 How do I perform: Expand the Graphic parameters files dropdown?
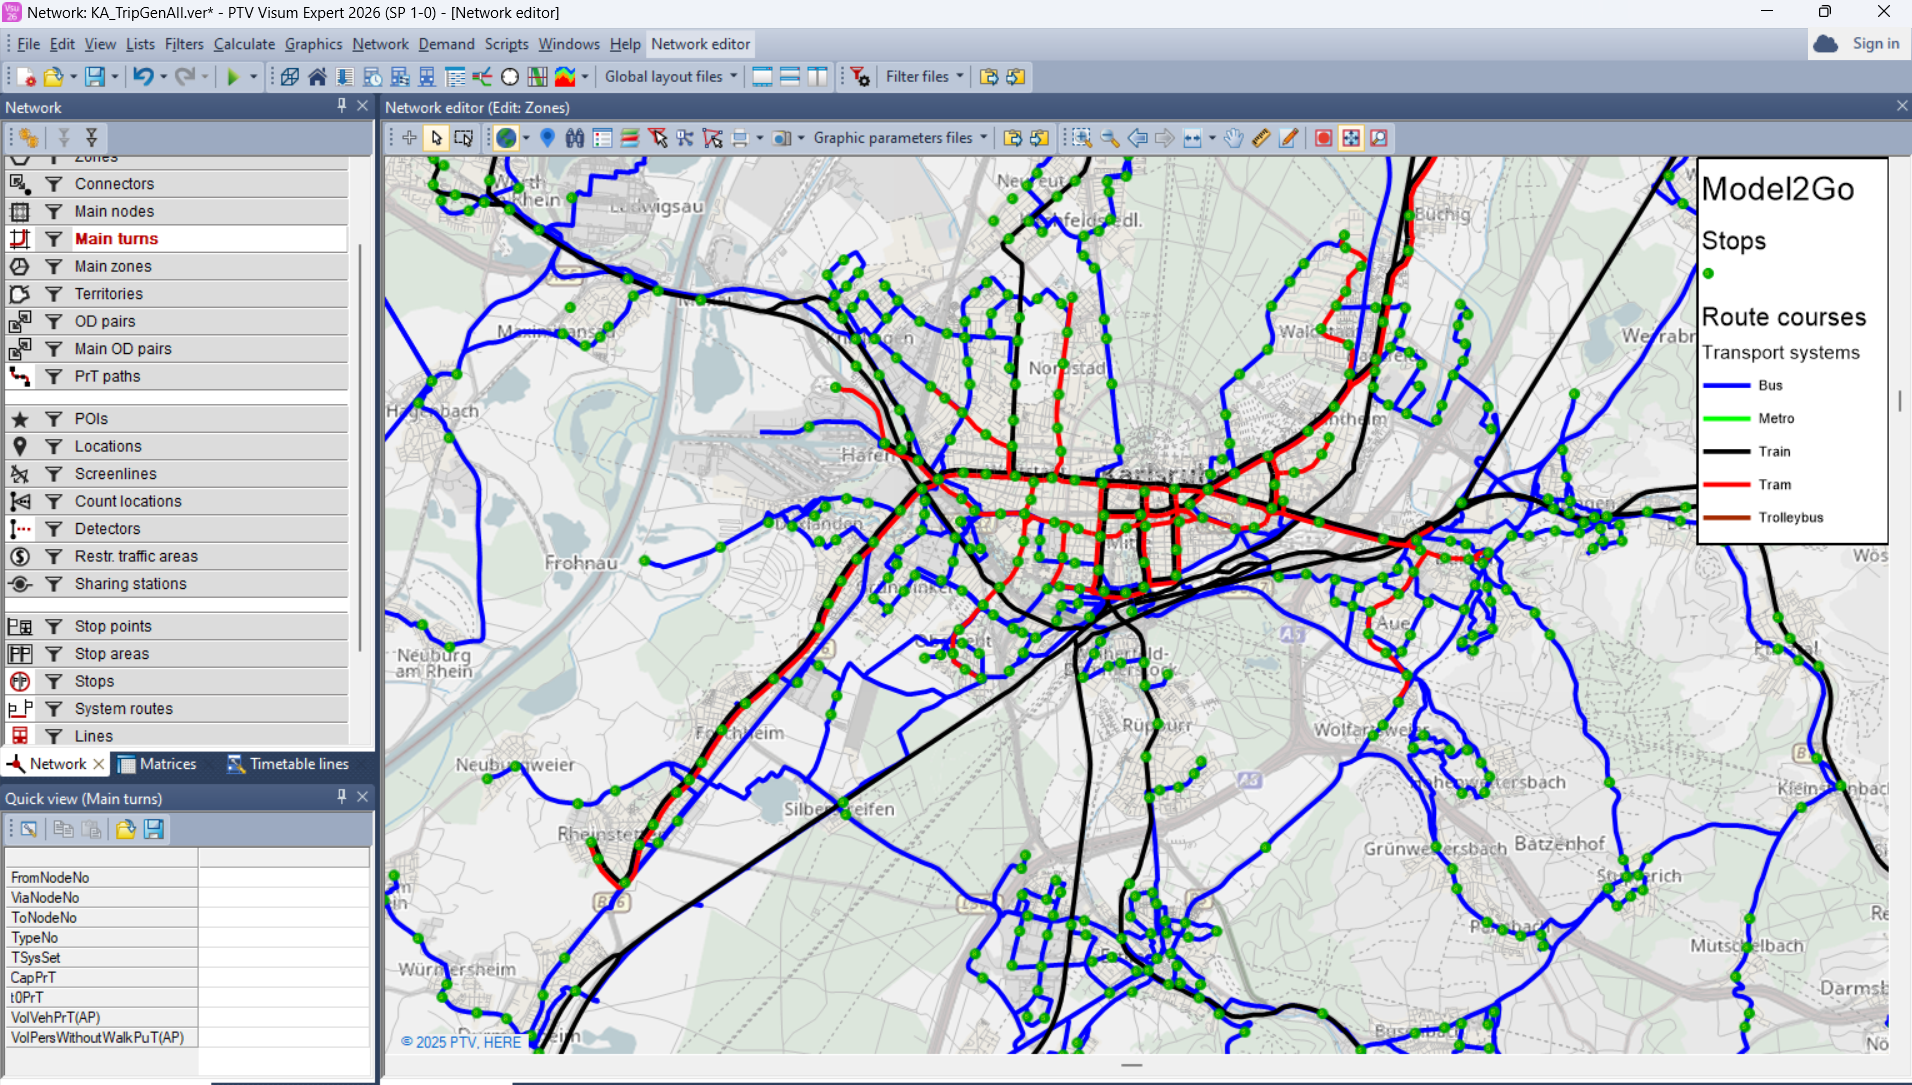(x=900, y=138)
